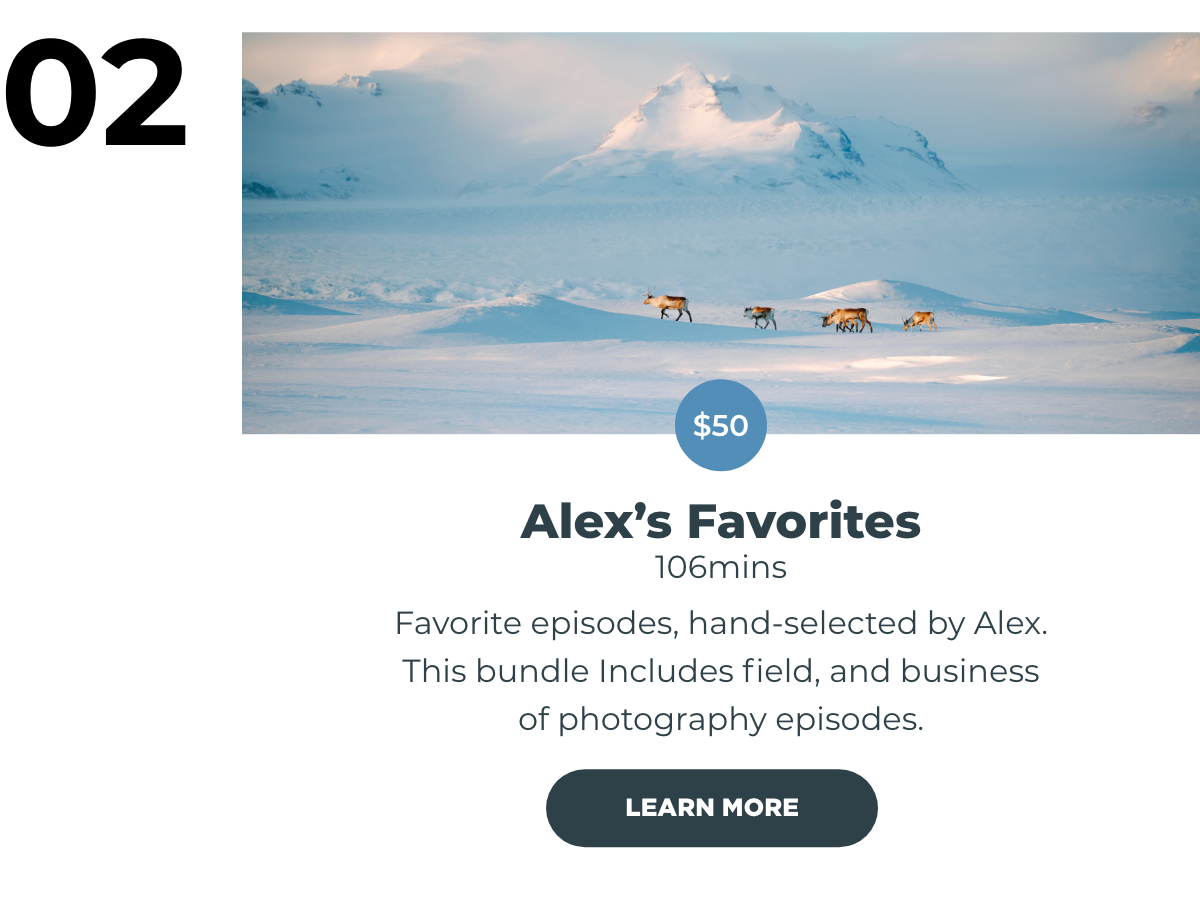Click the cloudy sky at photo's top right
This screenshot has width=1200, height=910.
(1100, 80)
